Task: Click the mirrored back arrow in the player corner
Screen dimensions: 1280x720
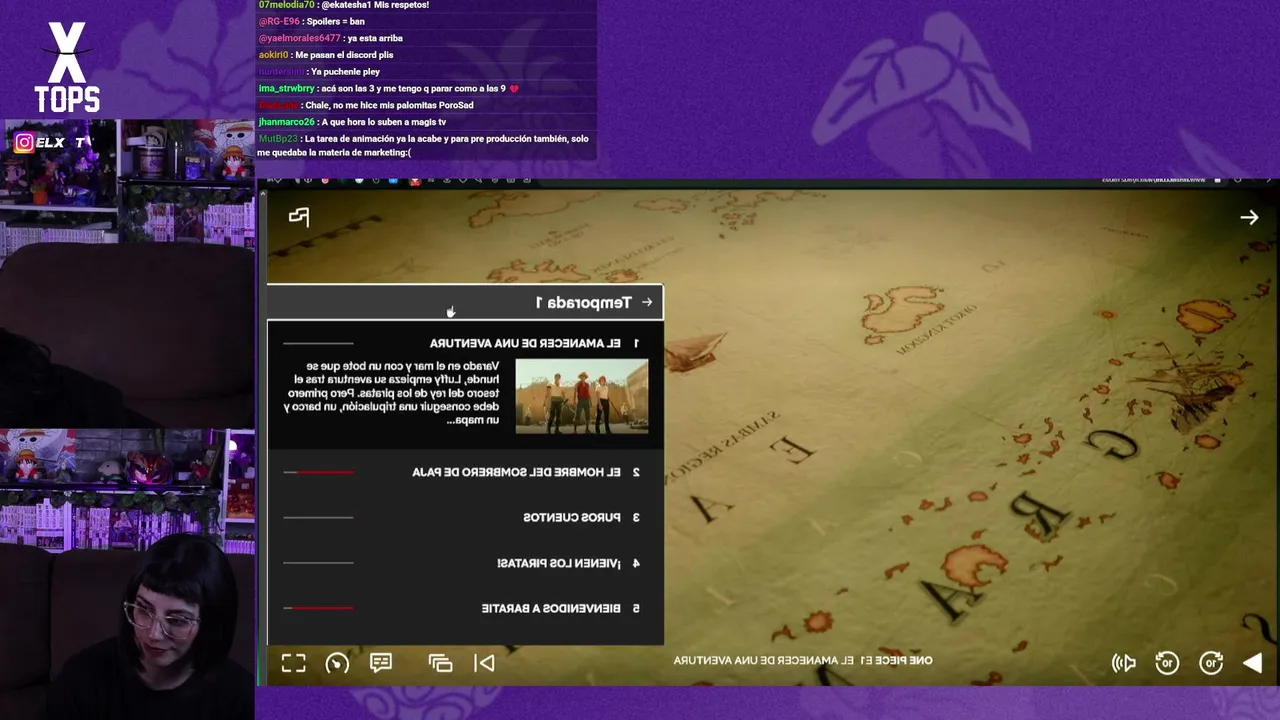Action: [1249, 217]
